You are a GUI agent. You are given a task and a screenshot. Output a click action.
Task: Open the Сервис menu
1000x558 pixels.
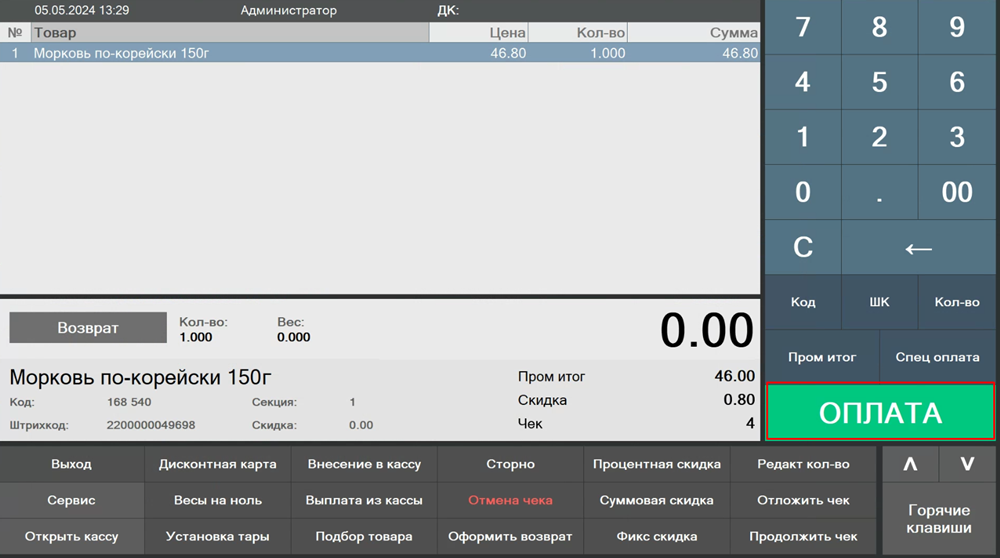72,500
